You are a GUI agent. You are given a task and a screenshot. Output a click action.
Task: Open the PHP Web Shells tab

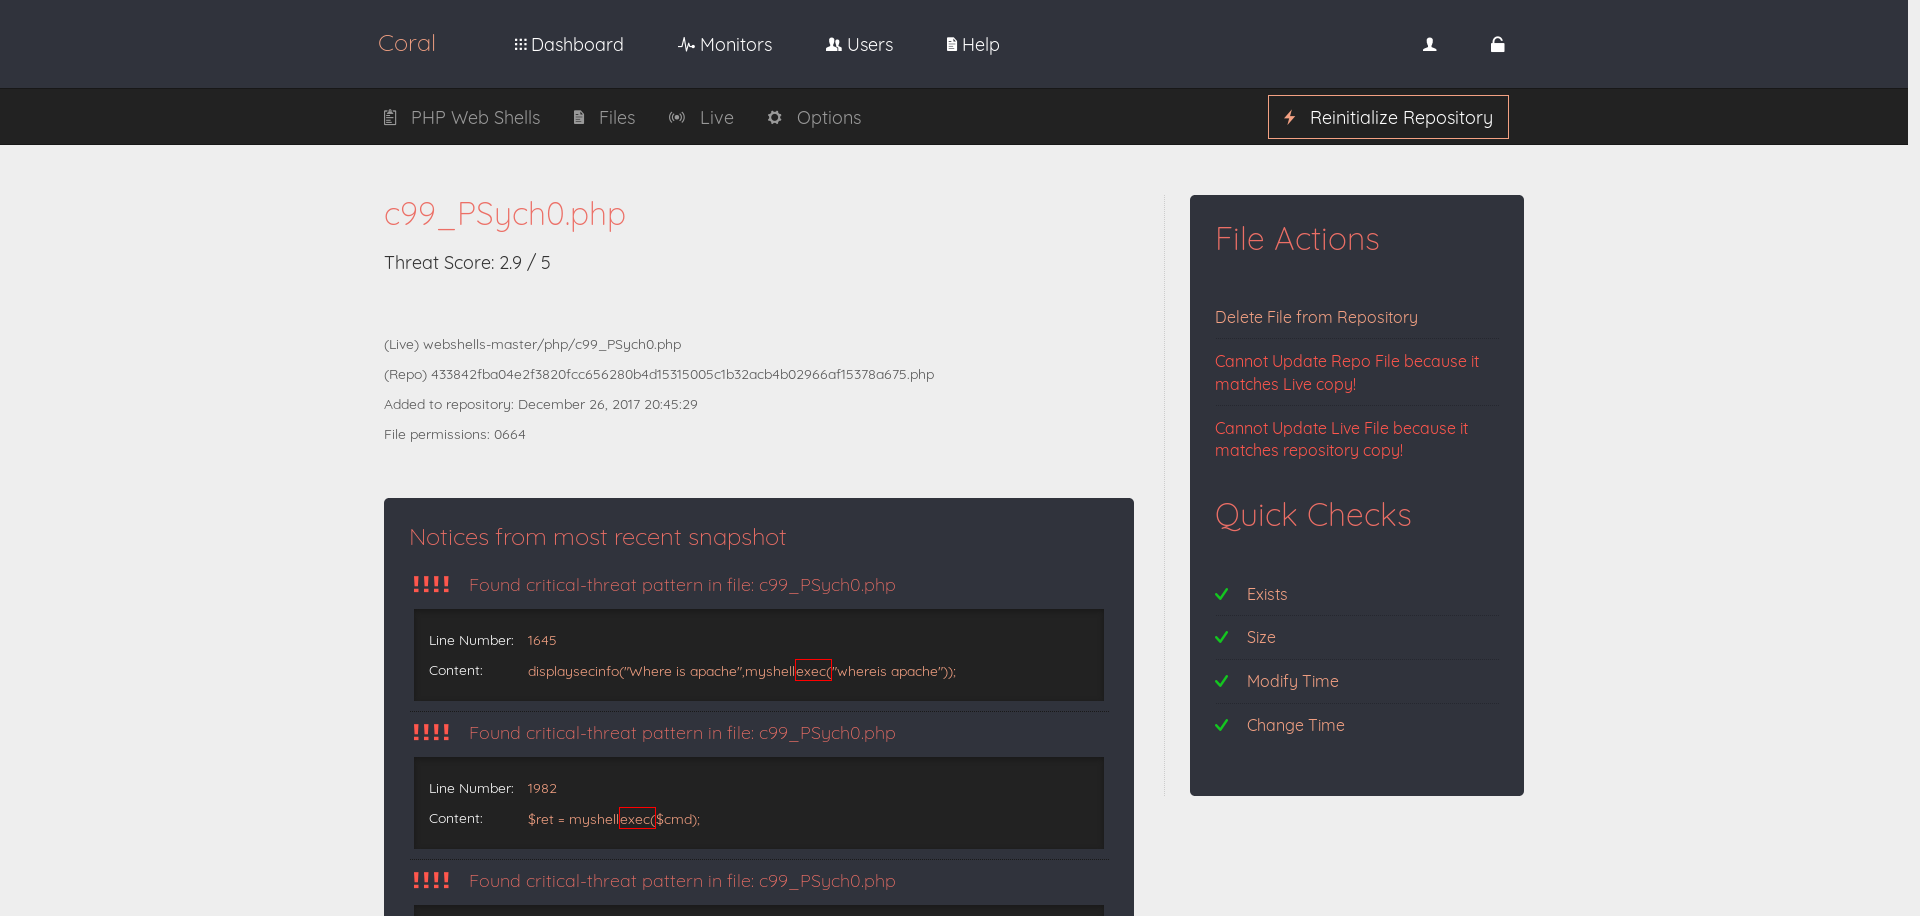pyautogui.click(x=475, y=118)
